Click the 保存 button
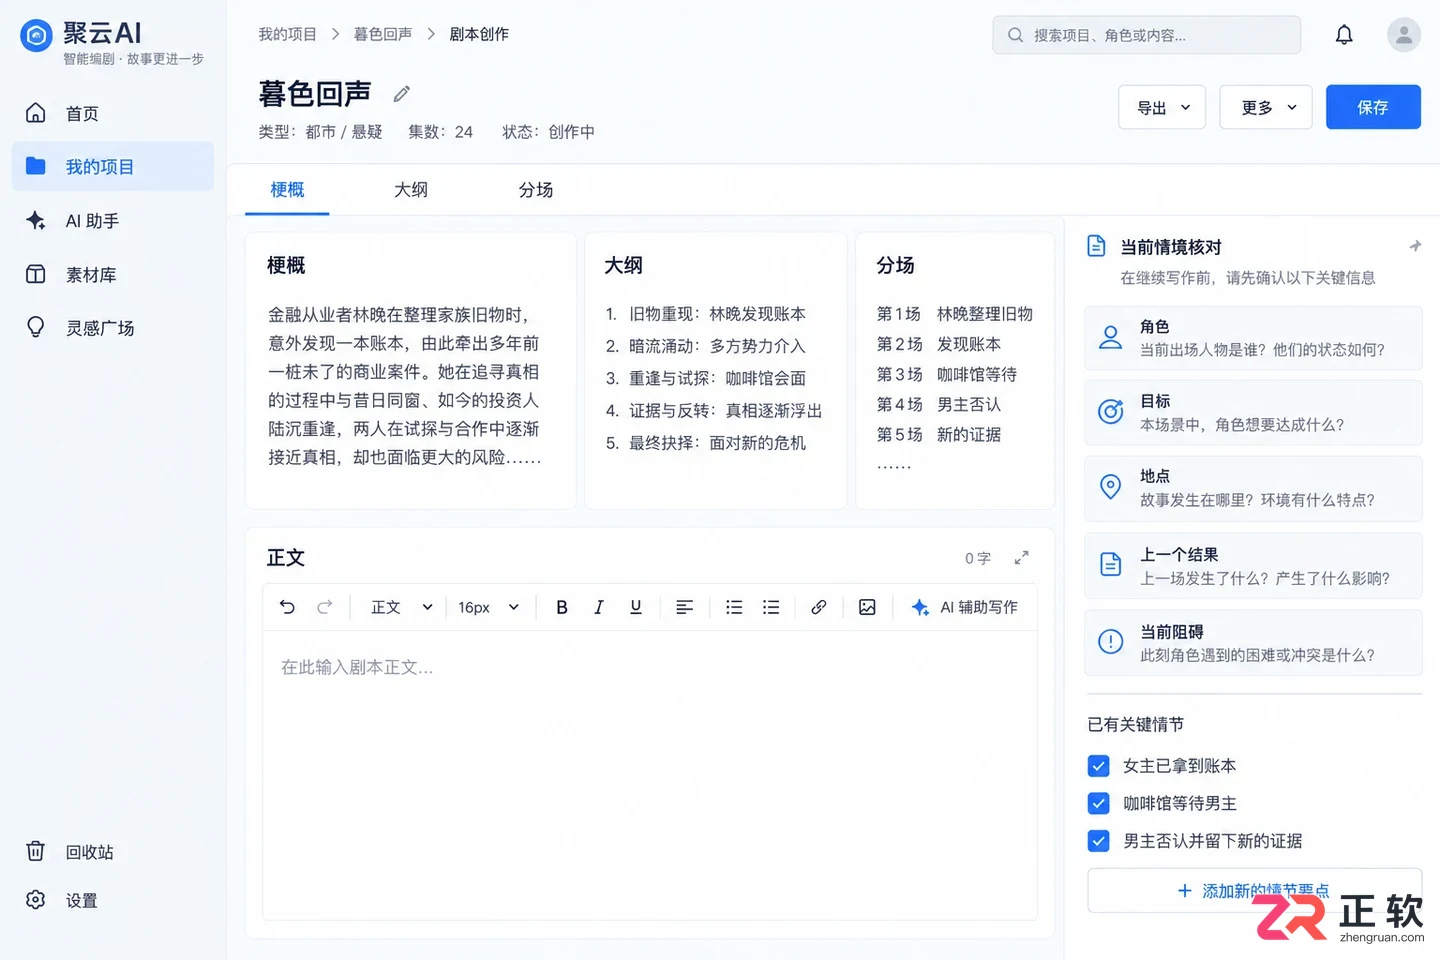The image size is (1440, 960). coord(1373,107)
